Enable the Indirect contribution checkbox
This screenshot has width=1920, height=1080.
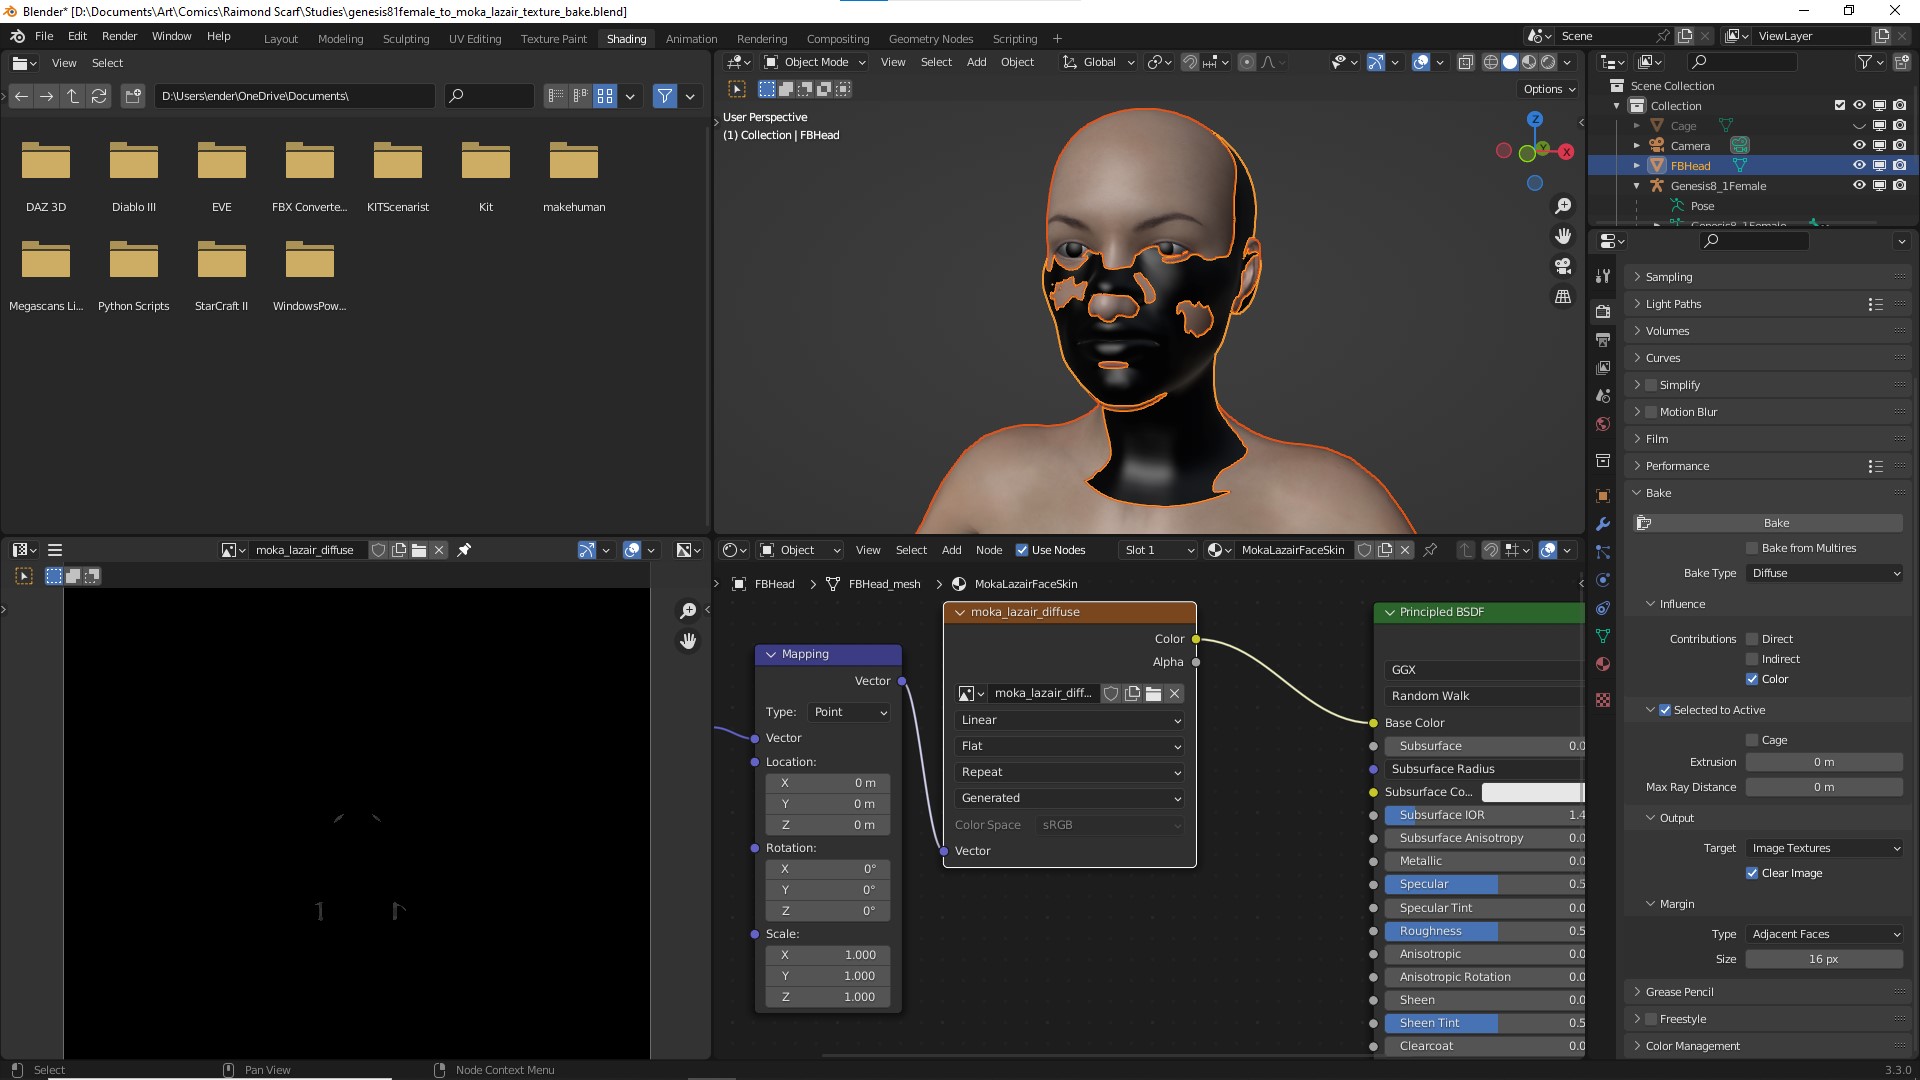click(x=1752, y=659)
